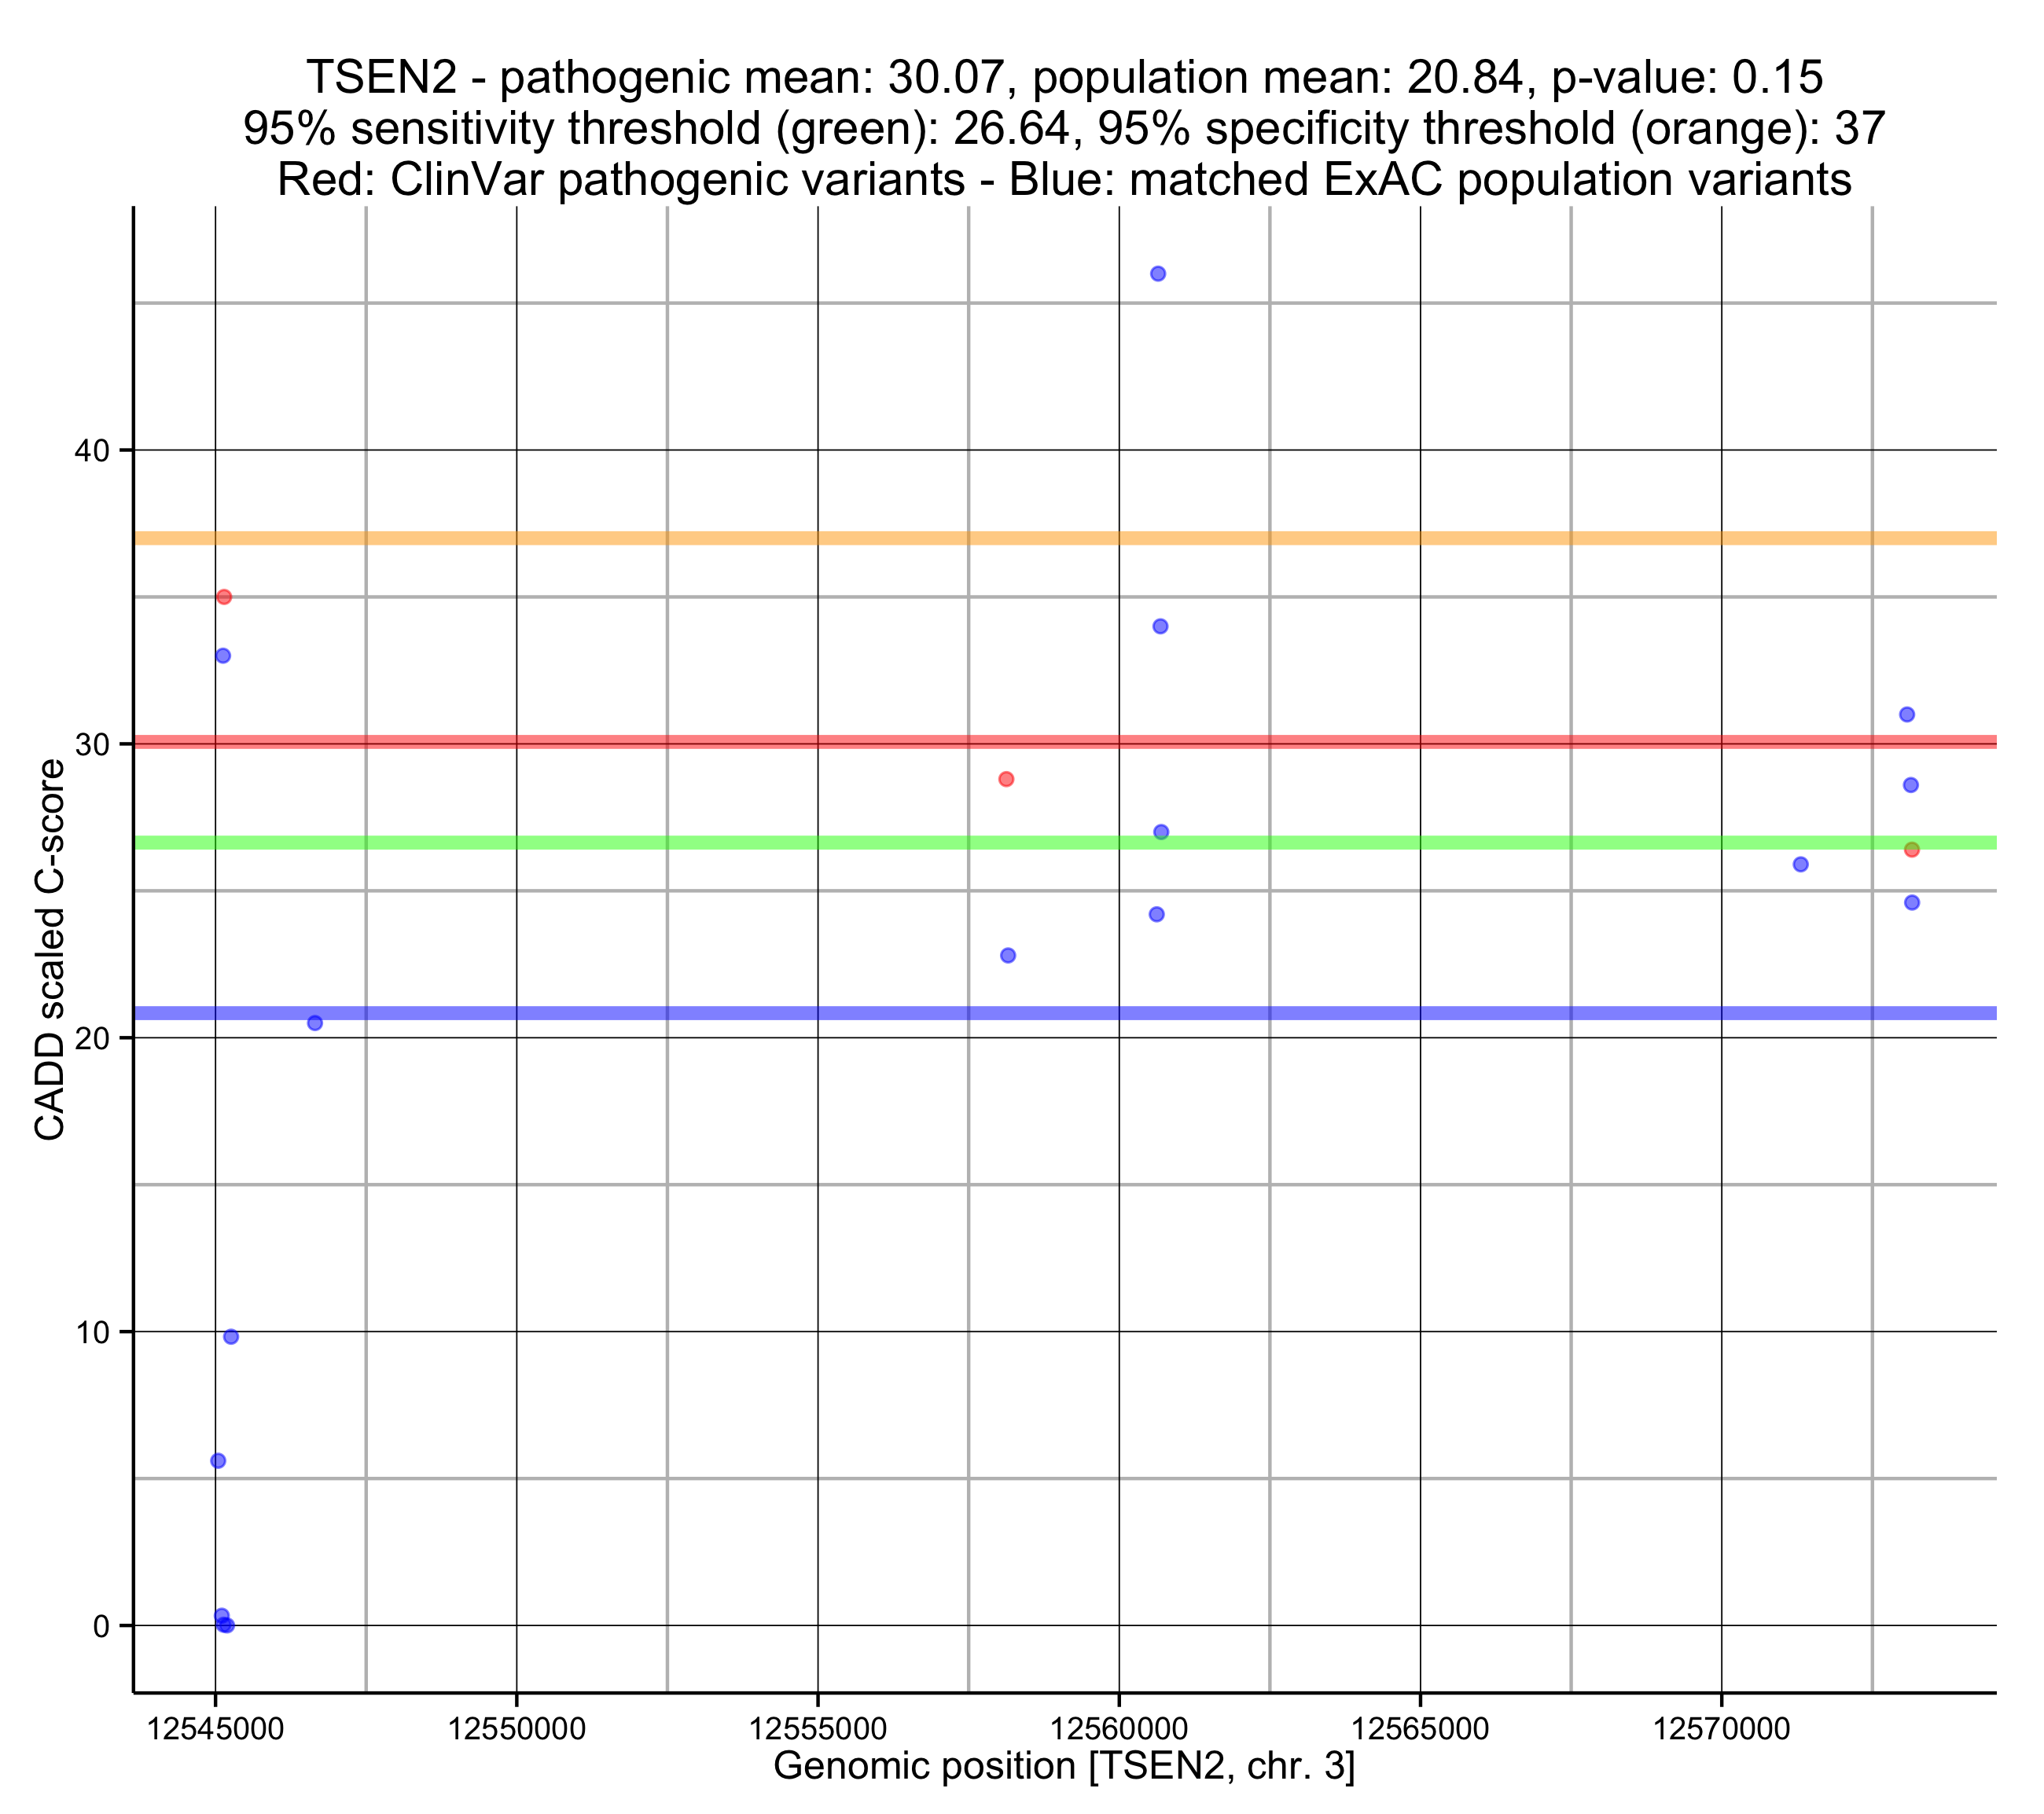This screenshot has width=2044, height=1814.
Task: Click the blue point near score 10
Action: point(231,1337)
